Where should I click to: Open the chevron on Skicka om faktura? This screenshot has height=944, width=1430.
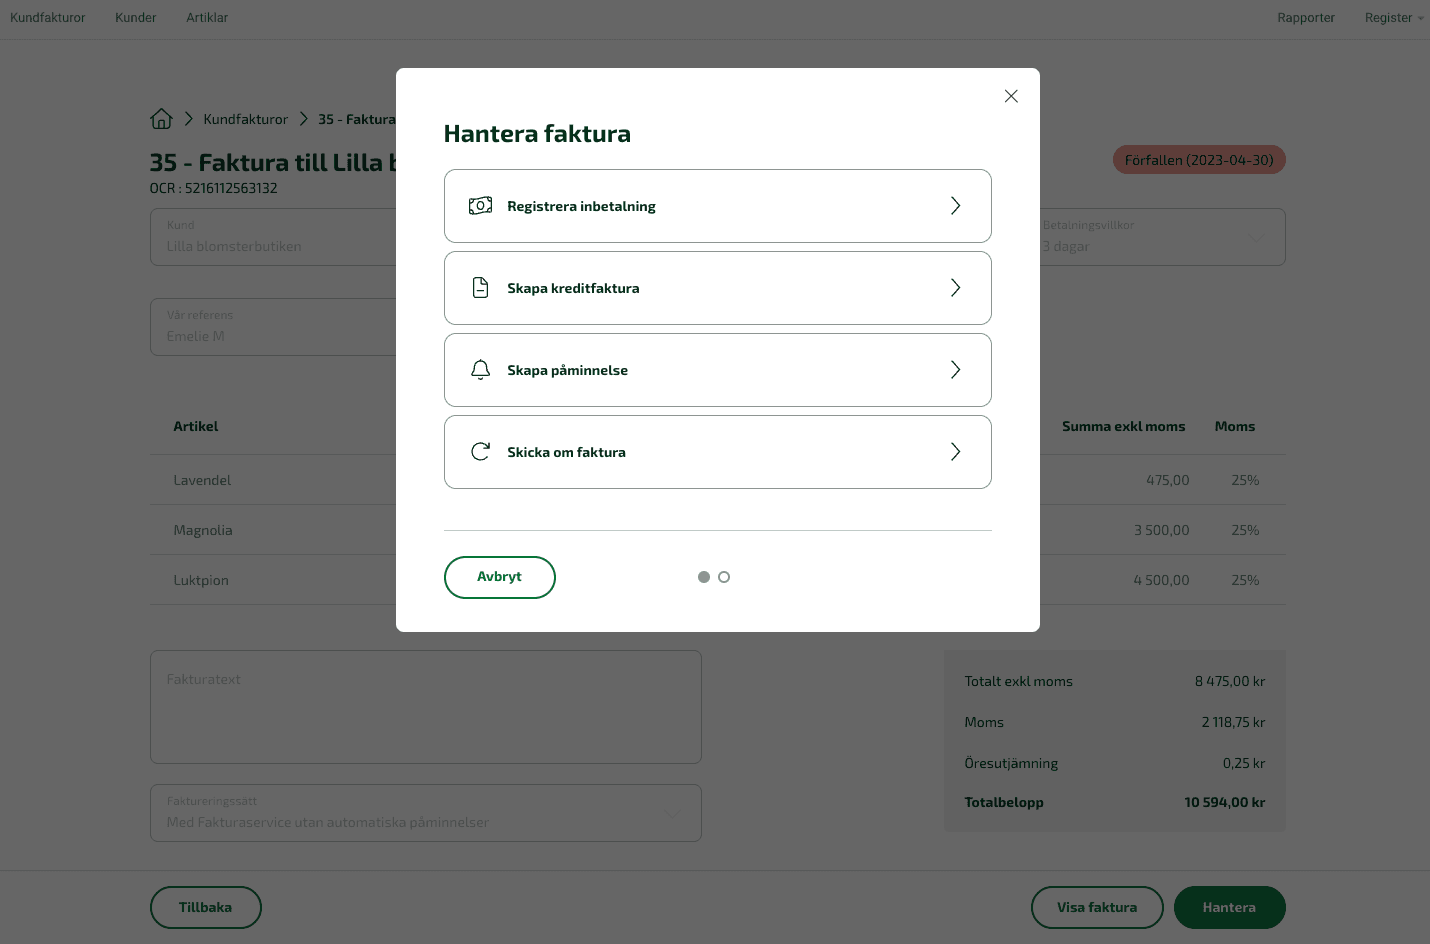[955, 452]
